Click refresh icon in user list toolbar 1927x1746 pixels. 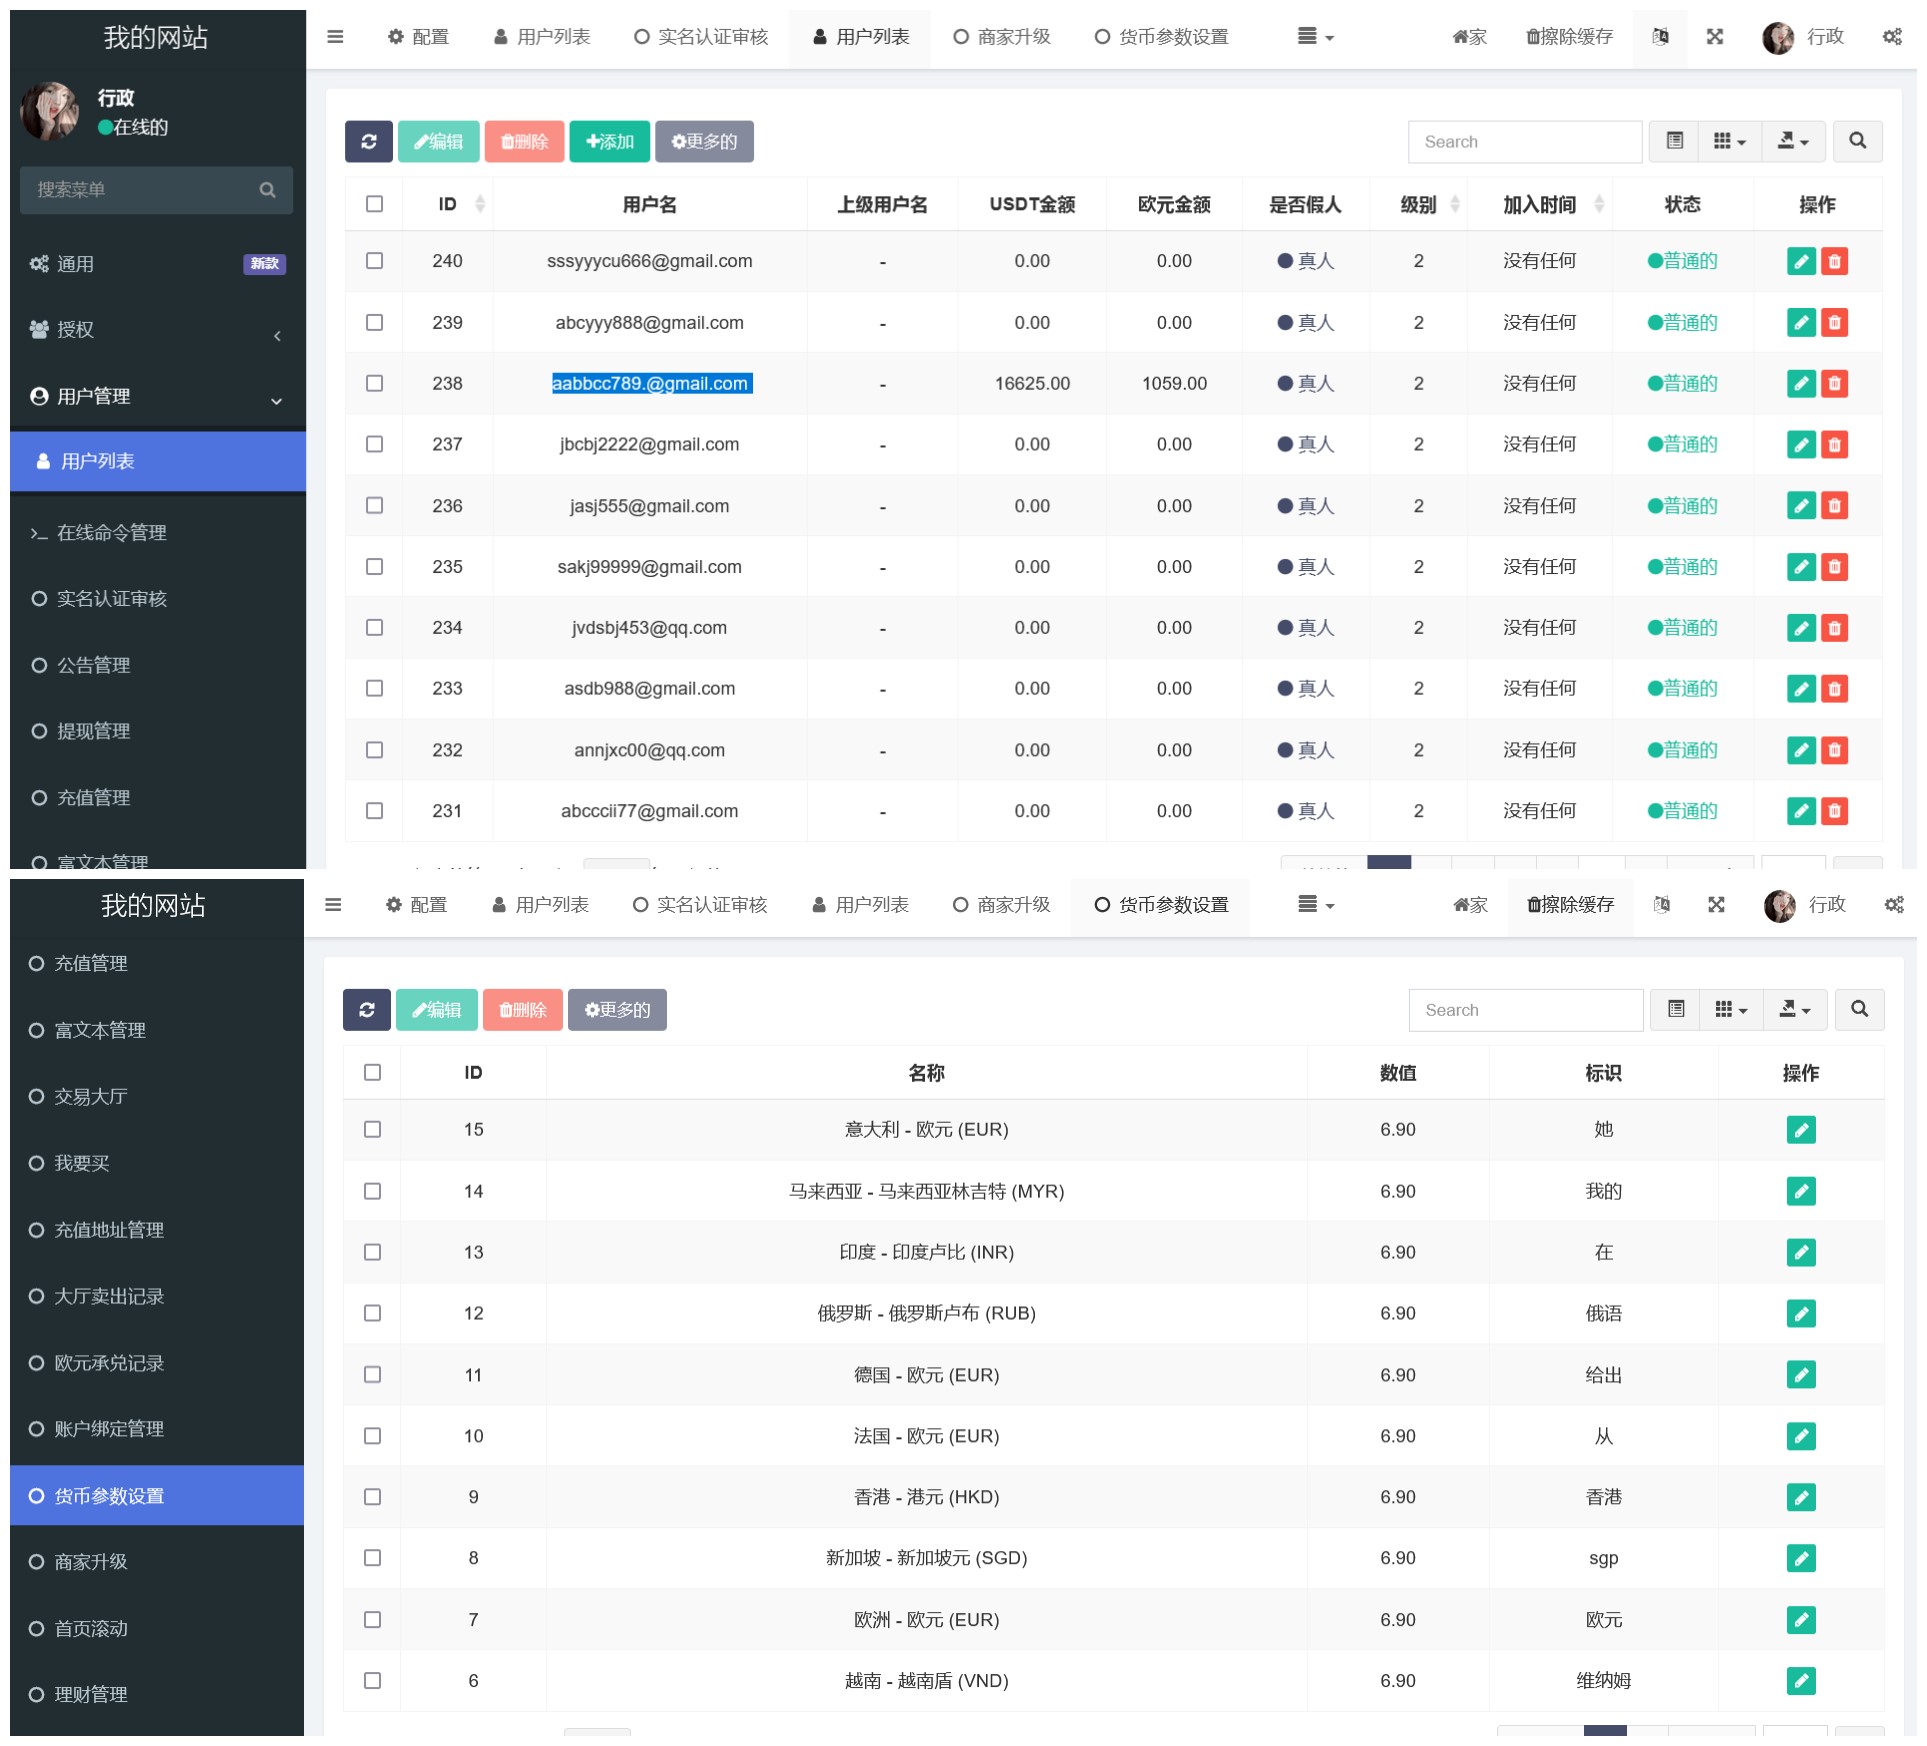tap(368, 142)
